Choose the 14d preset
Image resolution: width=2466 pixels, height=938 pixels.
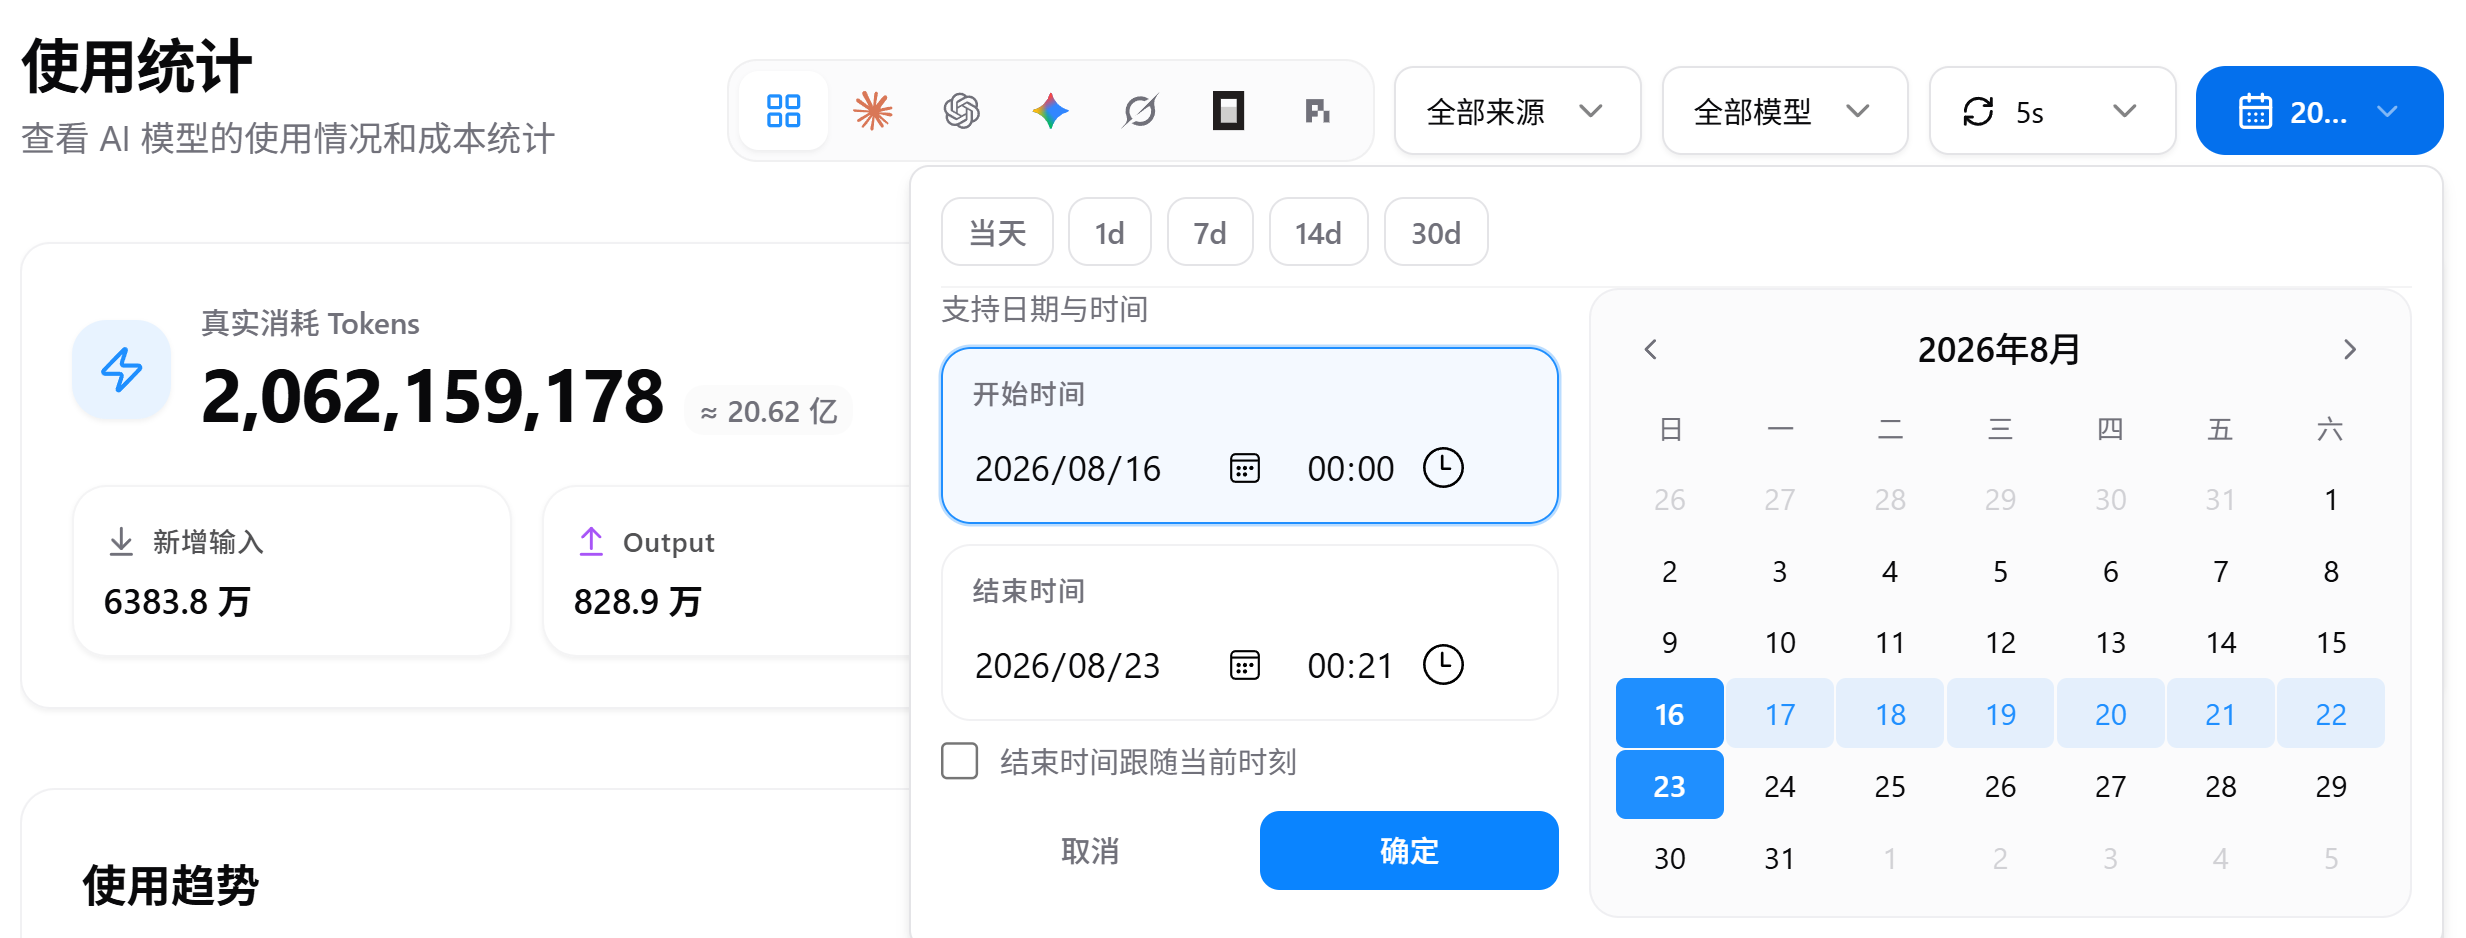coord(1318,233)
